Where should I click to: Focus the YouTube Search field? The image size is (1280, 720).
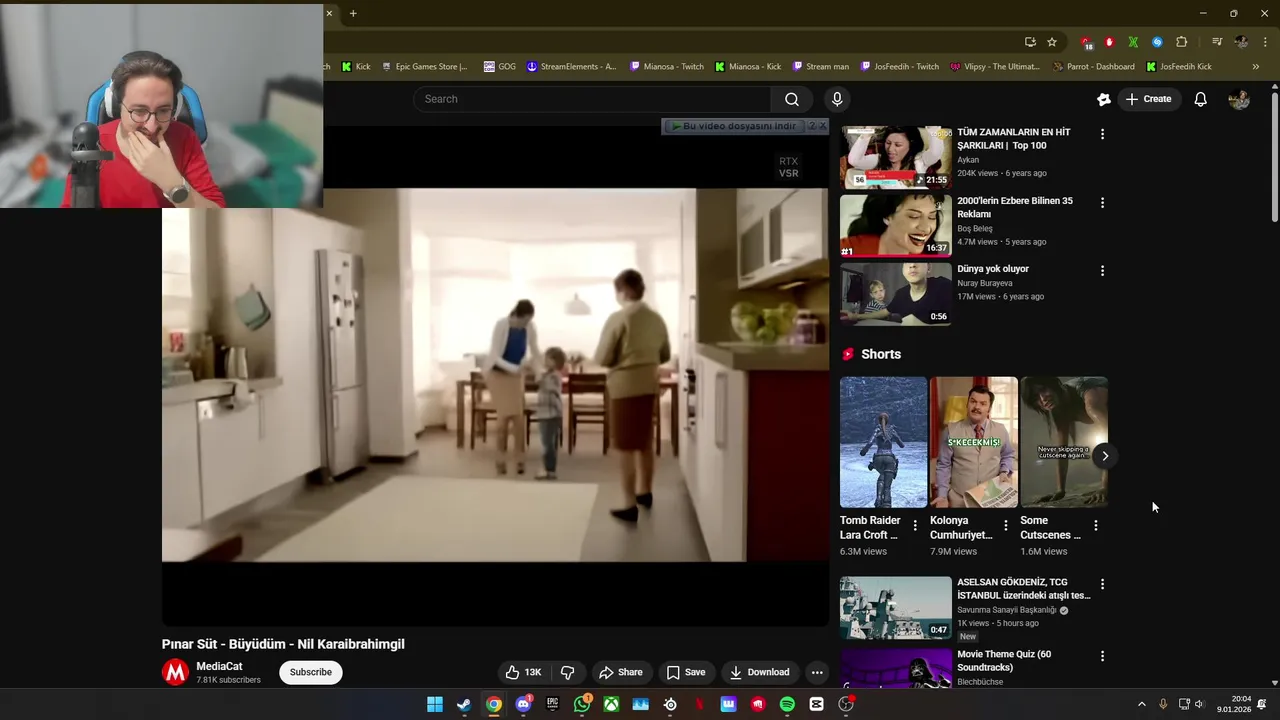tap(592, 99)
